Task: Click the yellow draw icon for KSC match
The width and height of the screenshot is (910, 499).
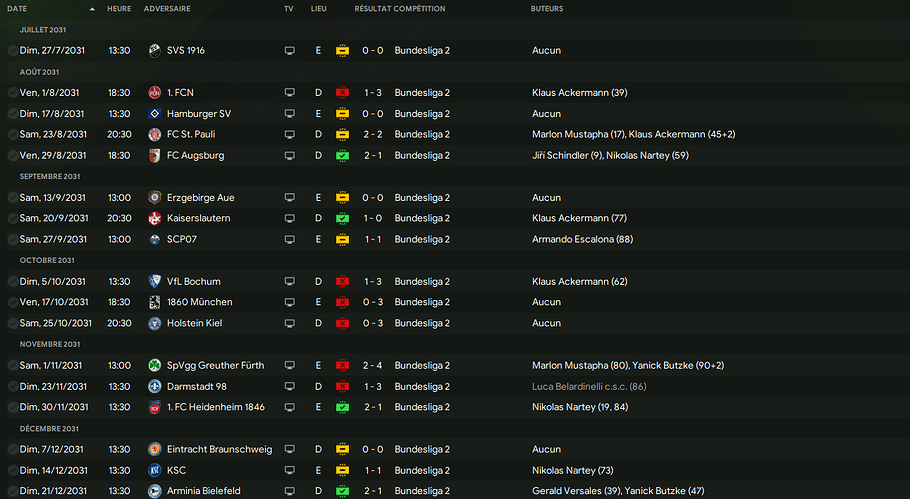Action: tap(342, 470)
